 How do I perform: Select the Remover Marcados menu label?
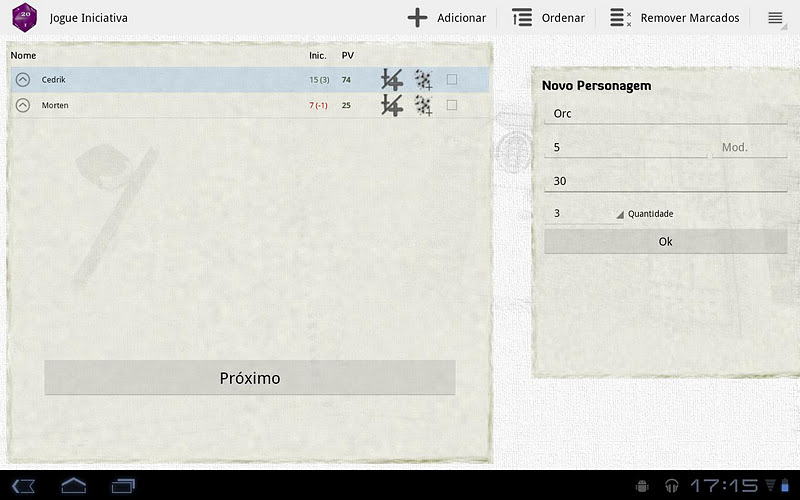click(690, 18)
